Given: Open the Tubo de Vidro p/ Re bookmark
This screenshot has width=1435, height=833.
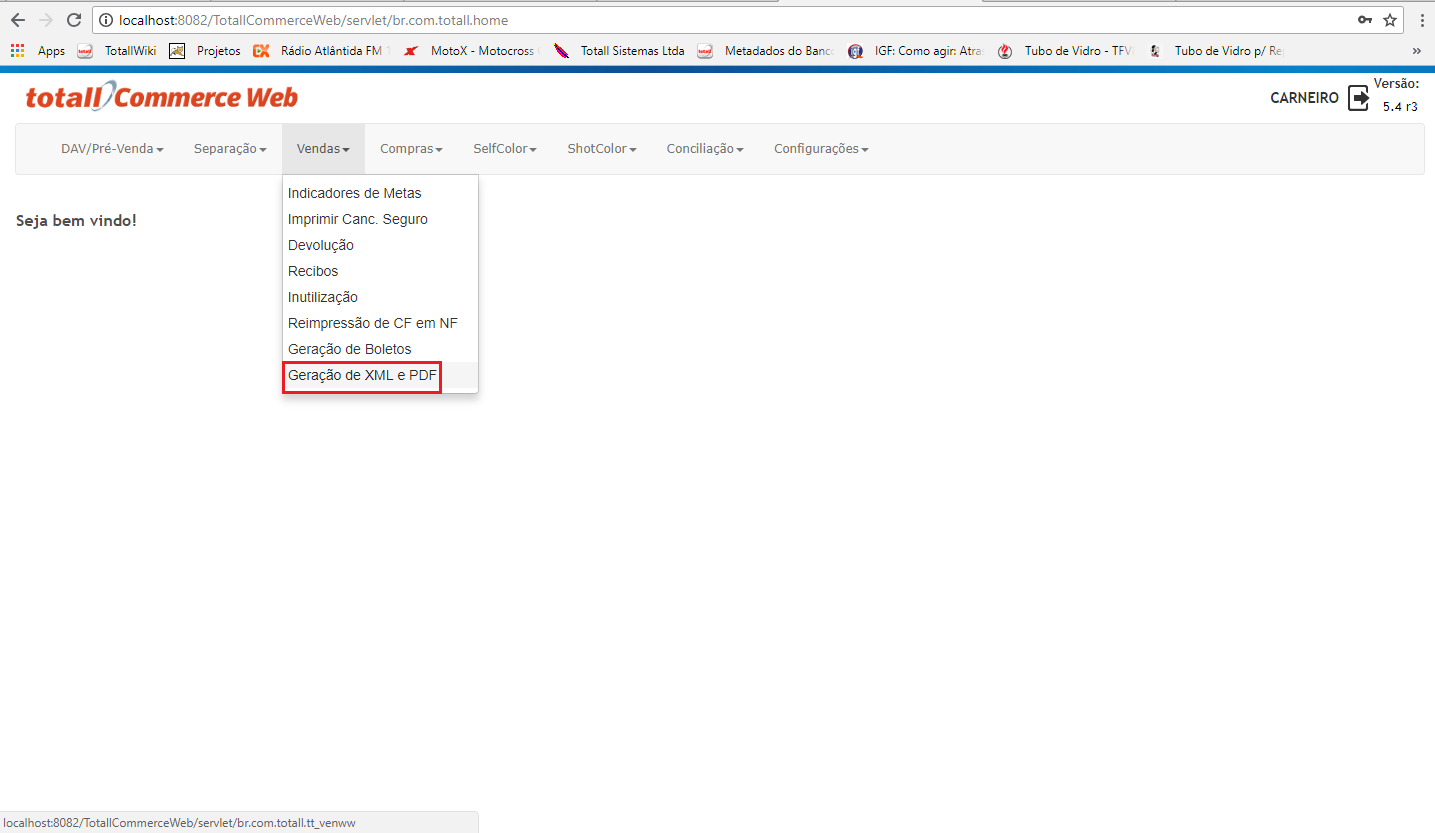Looking at the screenshot, I should pos(1215,51).
